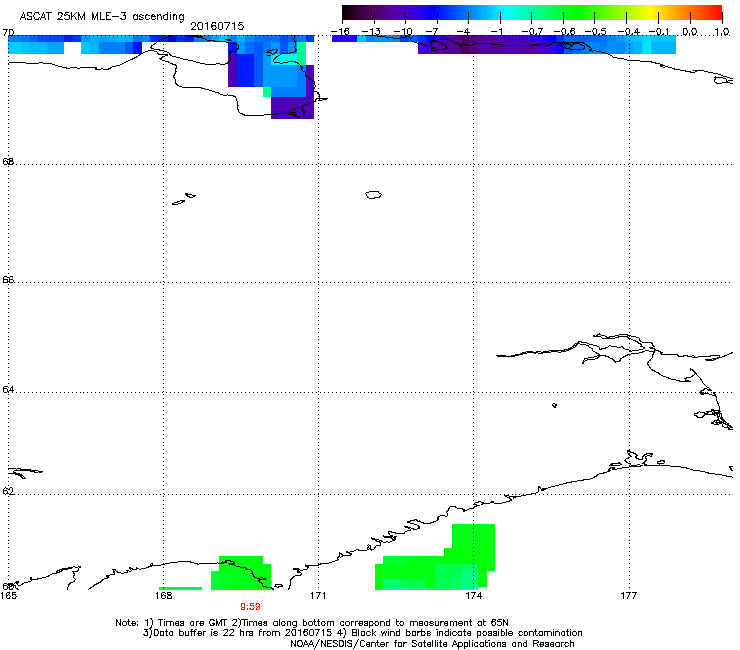The width and height of the screenshot is (740, 650).
Task: Click the purple data strip near 174 at top
Action: click(491, 48)
